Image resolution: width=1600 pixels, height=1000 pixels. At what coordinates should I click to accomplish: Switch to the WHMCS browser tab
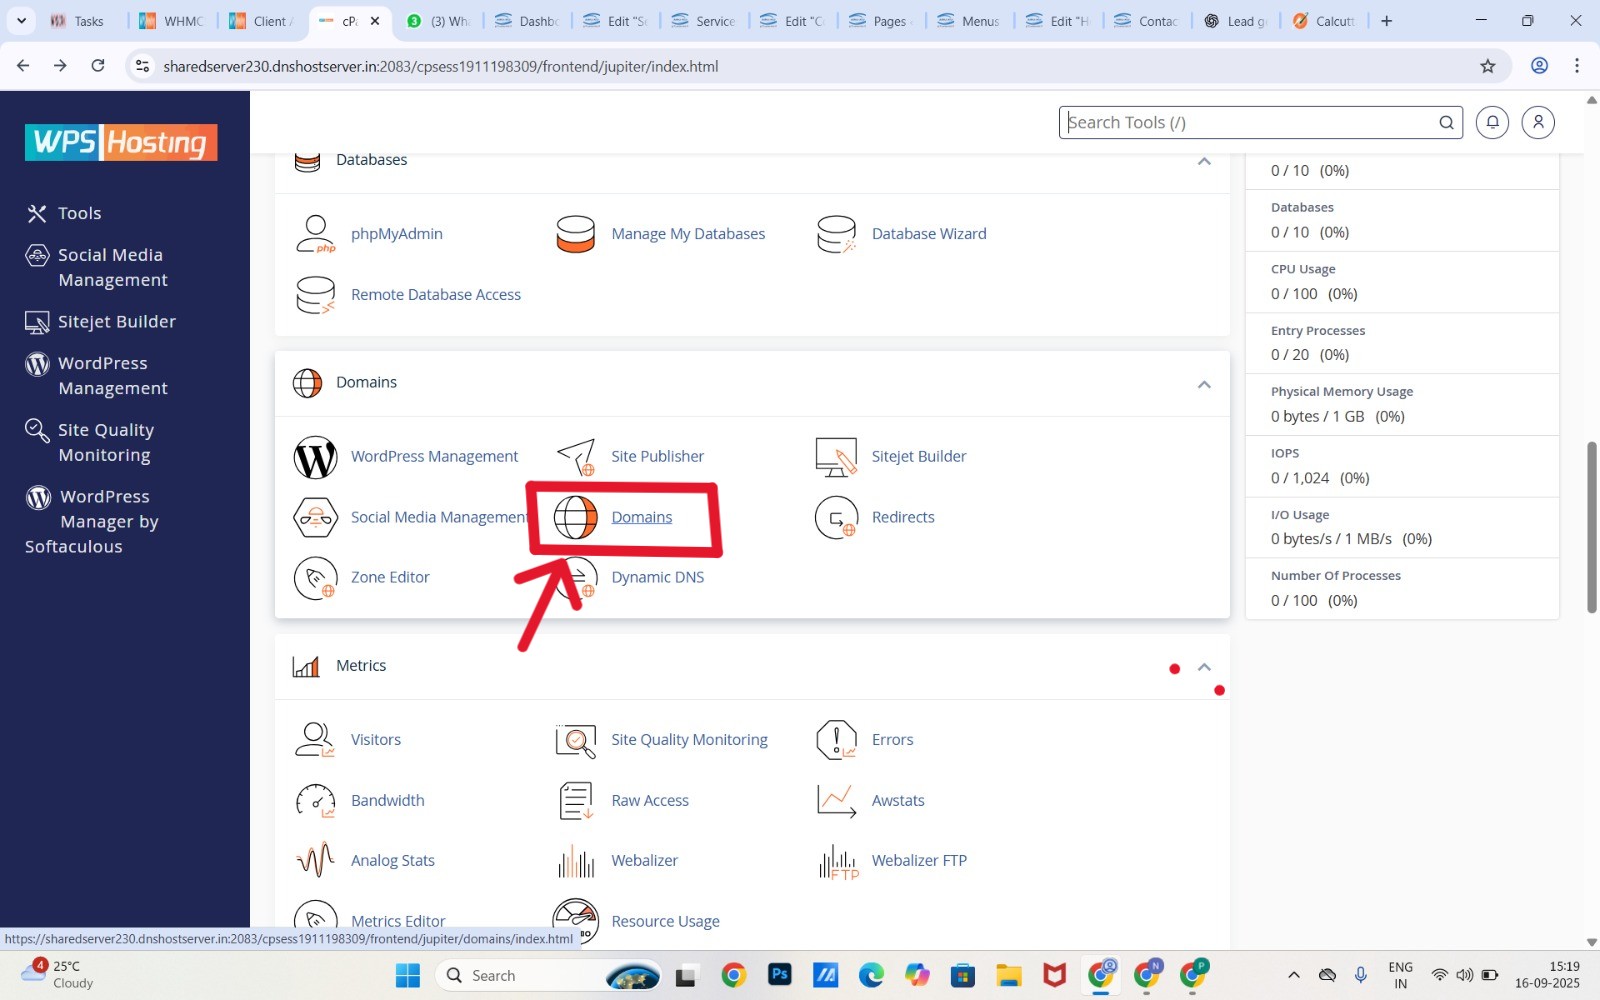point(172,21)
